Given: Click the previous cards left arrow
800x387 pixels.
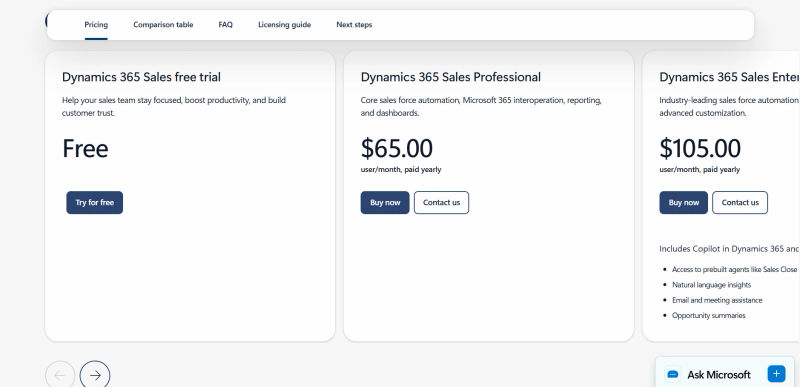Looking at the screenshot, I should tap(60, 375).
